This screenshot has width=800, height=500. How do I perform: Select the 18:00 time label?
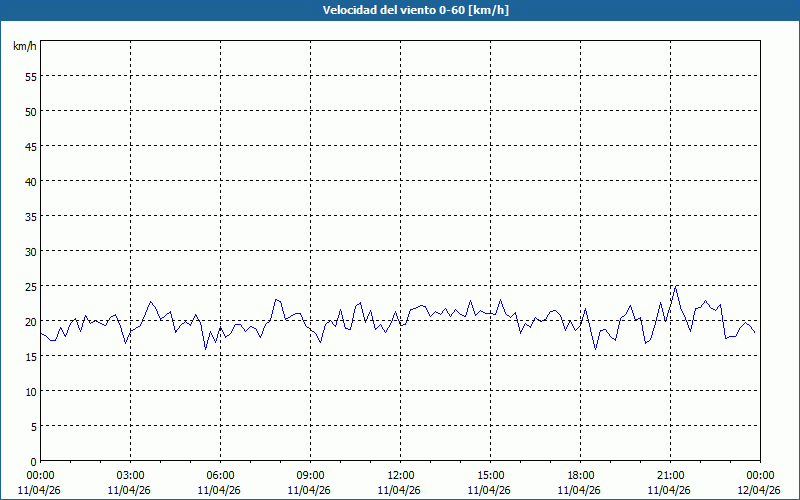tap(580, 475)
